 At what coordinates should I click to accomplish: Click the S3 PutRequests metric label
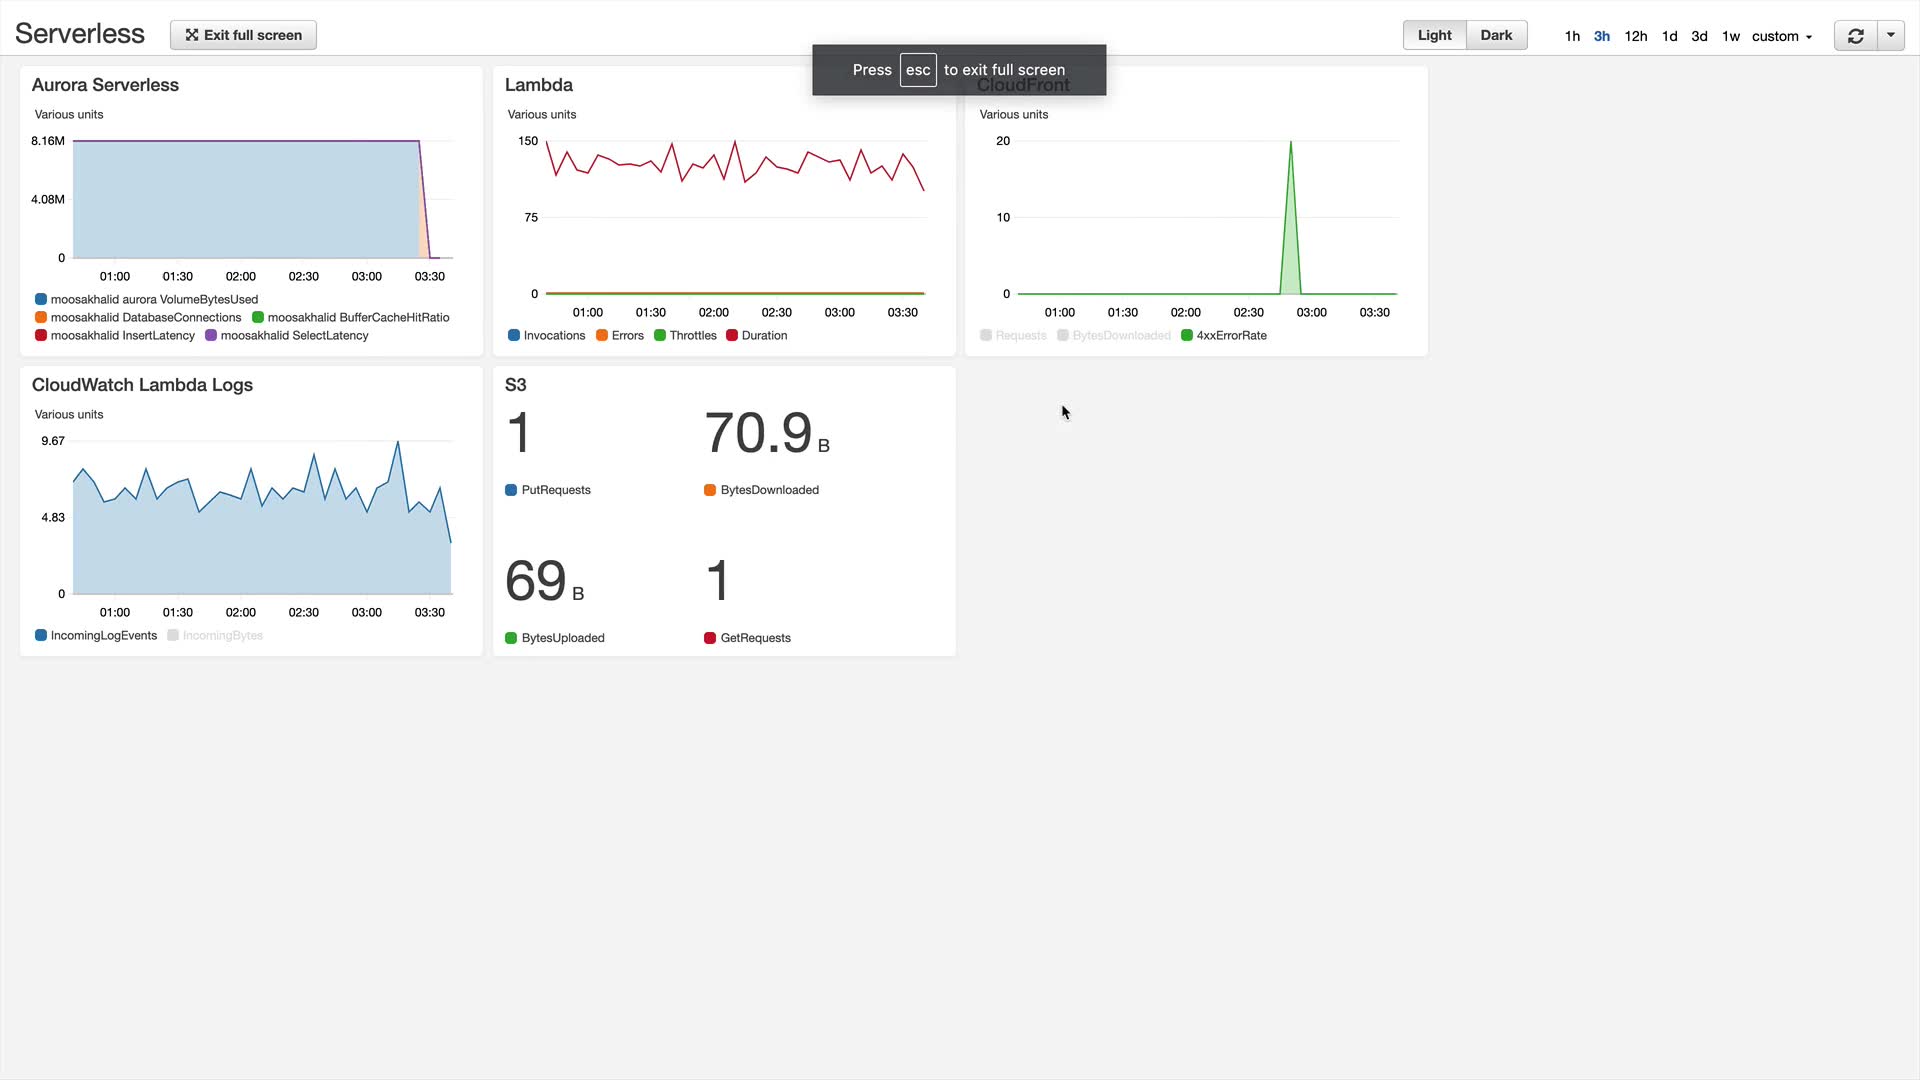(x=555, y=490)
